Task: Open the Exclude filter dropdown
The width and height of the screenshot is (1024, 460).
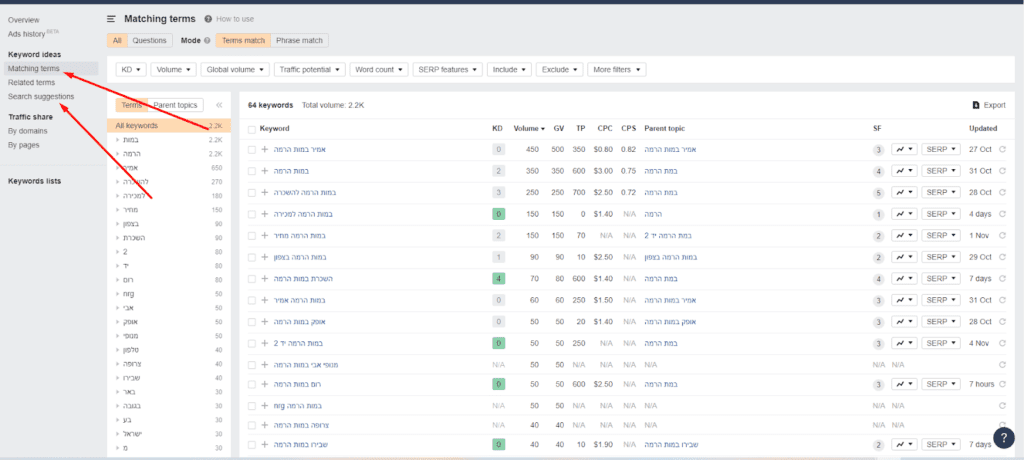Action: (x=560, y=69)
